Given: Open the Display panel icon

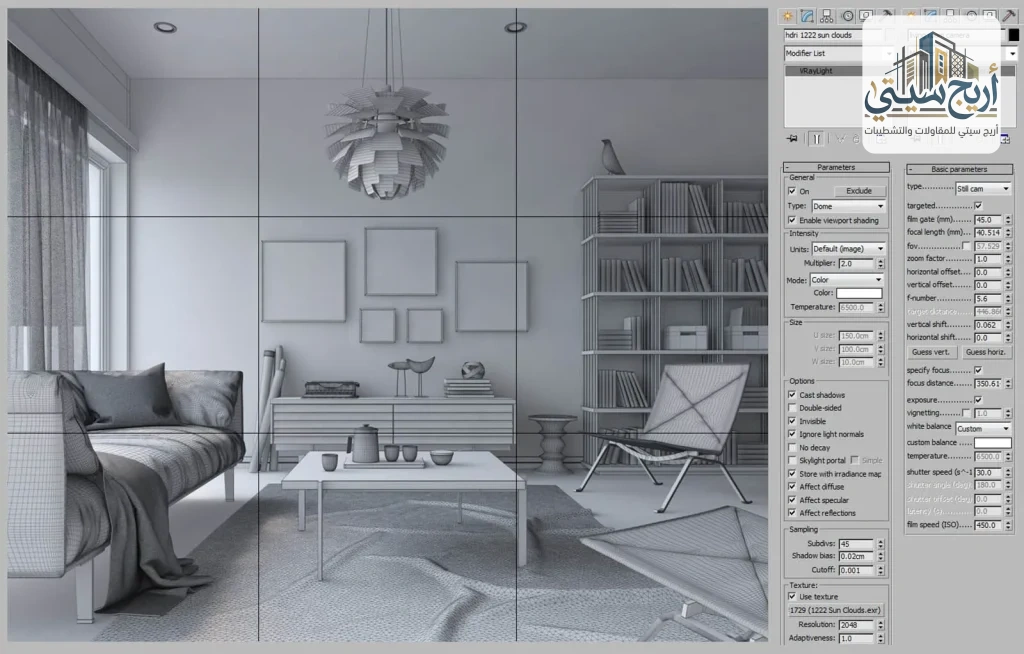Looking at the screenshot, I should [x=864, y=16].
